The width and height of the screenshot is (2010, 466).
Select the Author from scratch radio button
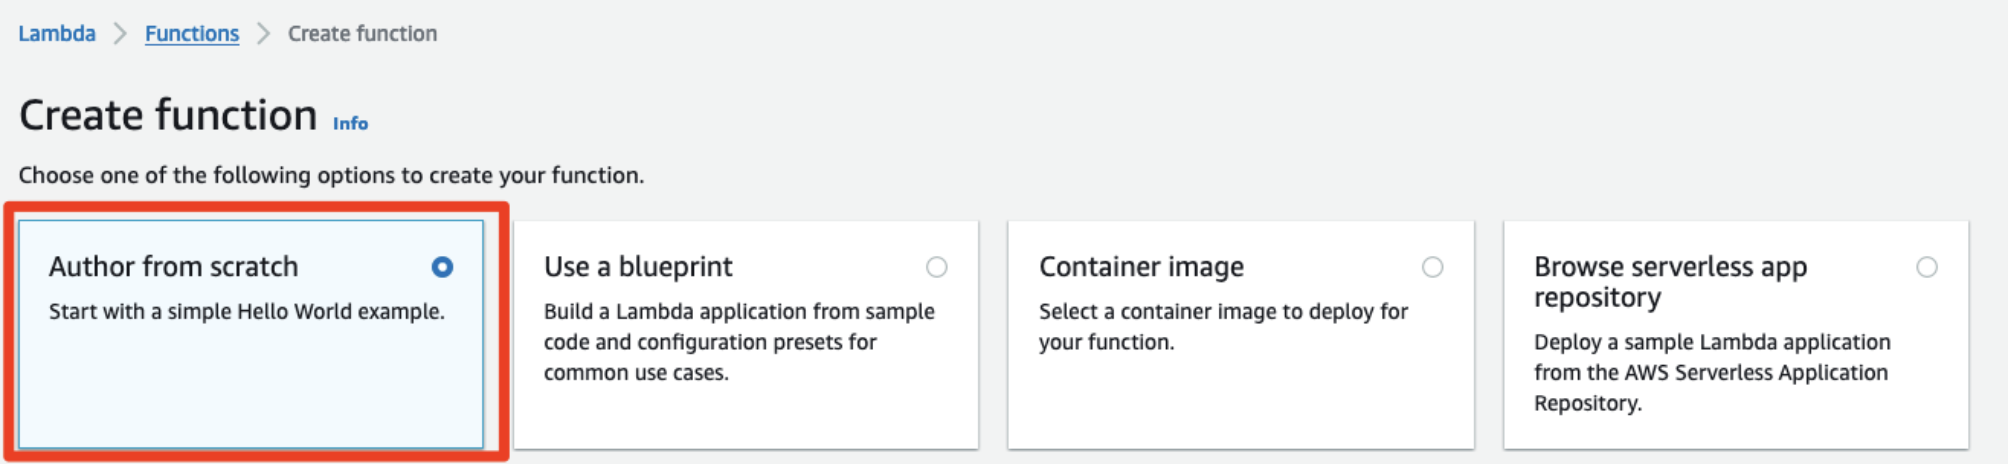(x=442, y=267)
